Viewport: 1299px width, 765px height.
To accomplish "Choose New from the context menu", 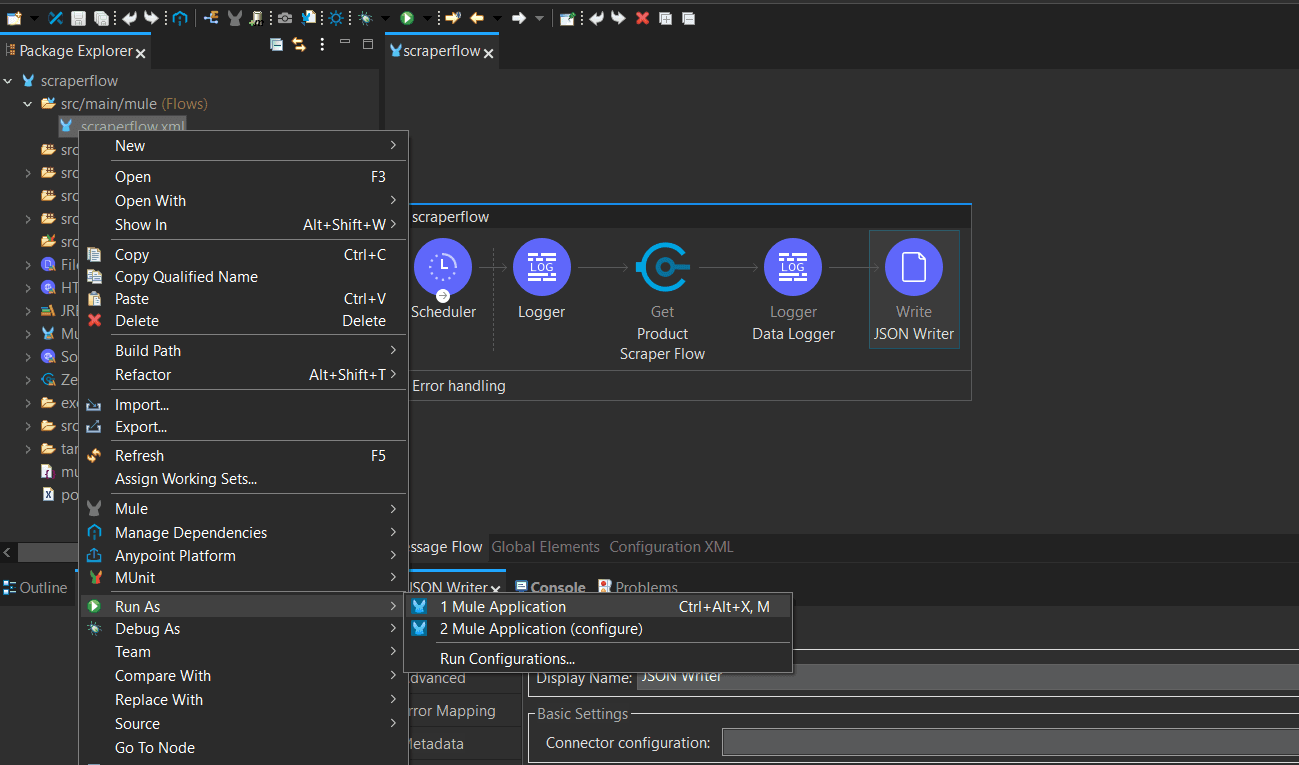I will [245, 146].
